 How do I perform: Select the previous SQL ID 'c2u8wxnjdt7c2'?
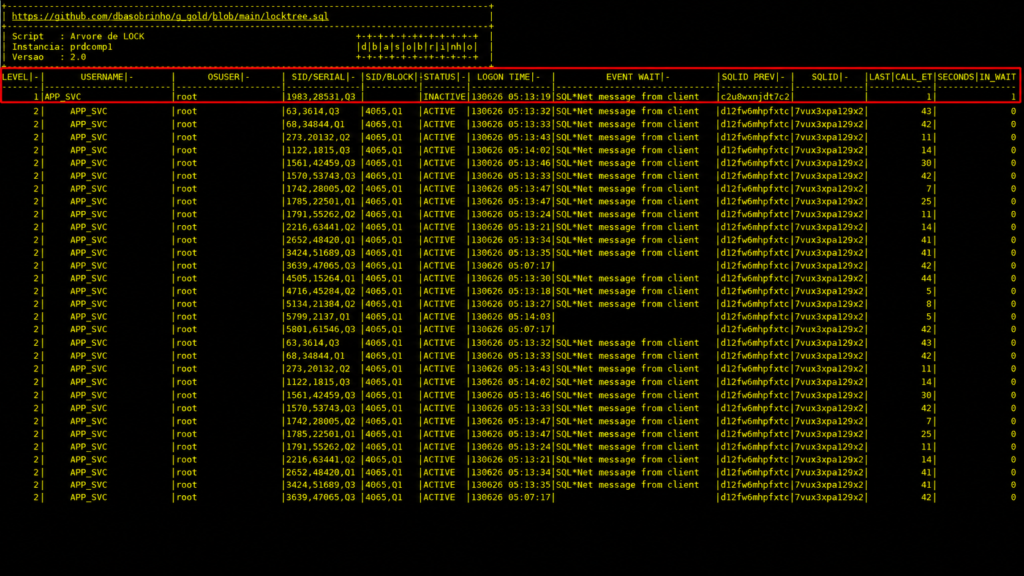tap(755, 97)
